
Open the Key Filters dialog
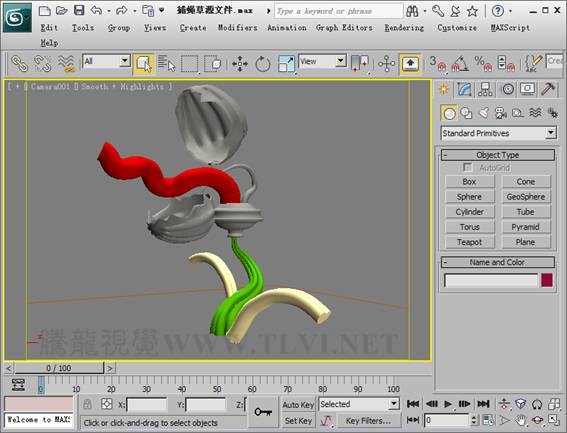[368, 421]
